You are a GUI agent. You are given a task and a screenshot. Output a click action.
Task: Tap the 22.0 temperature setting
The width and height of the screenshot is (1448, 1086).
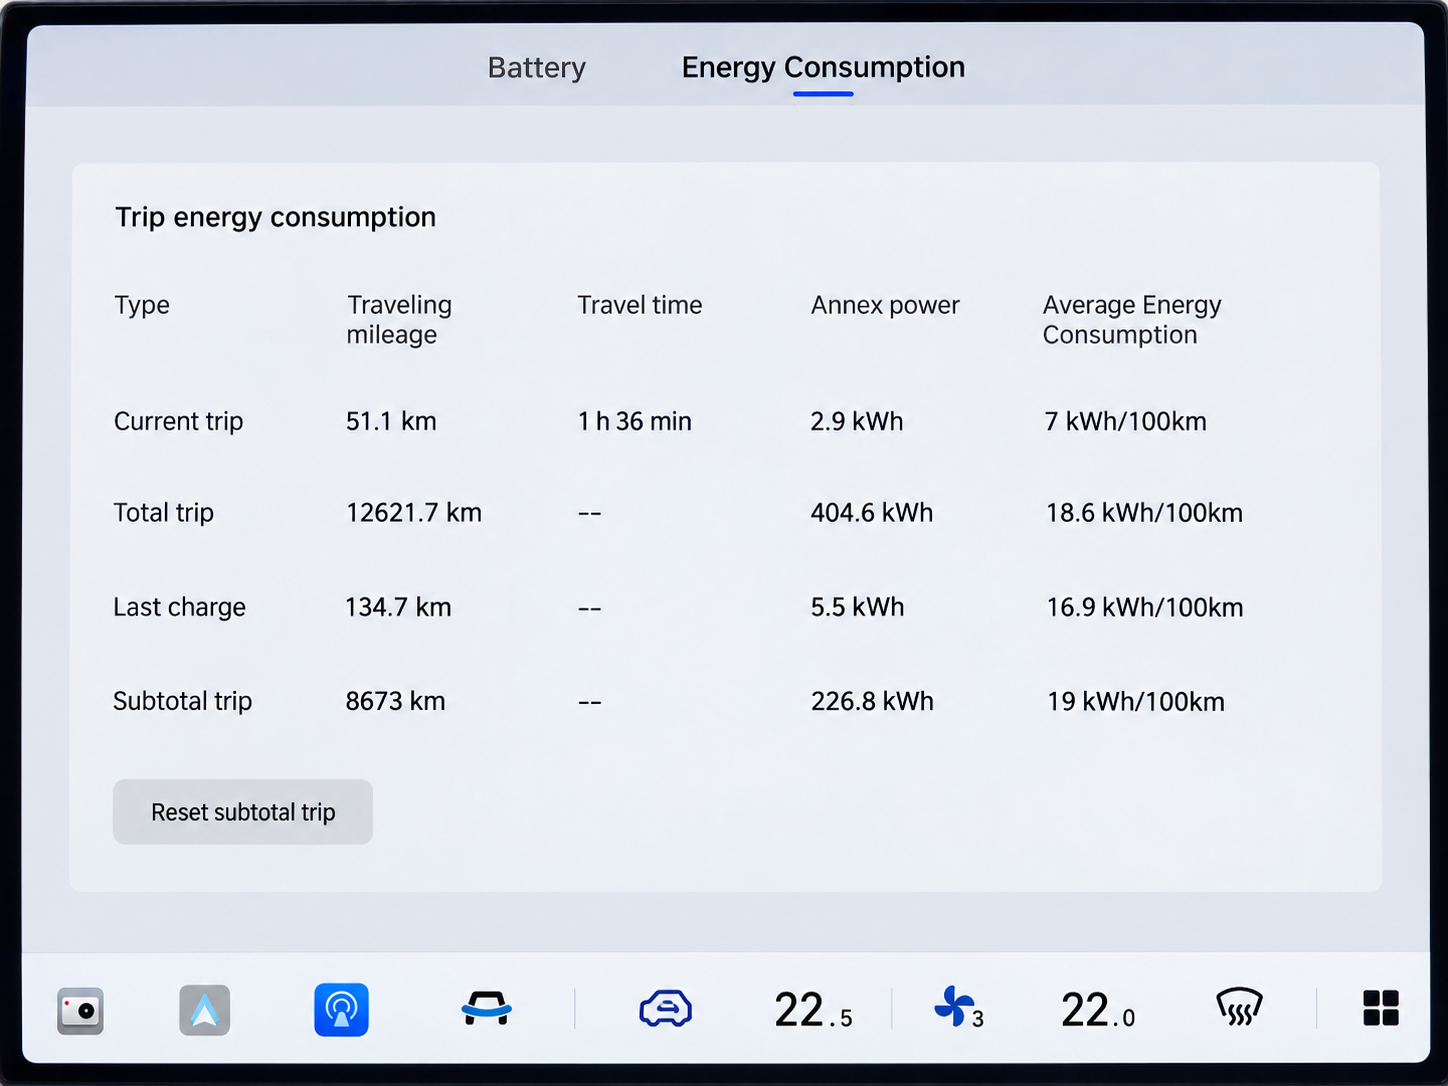pos(1098,1010)
